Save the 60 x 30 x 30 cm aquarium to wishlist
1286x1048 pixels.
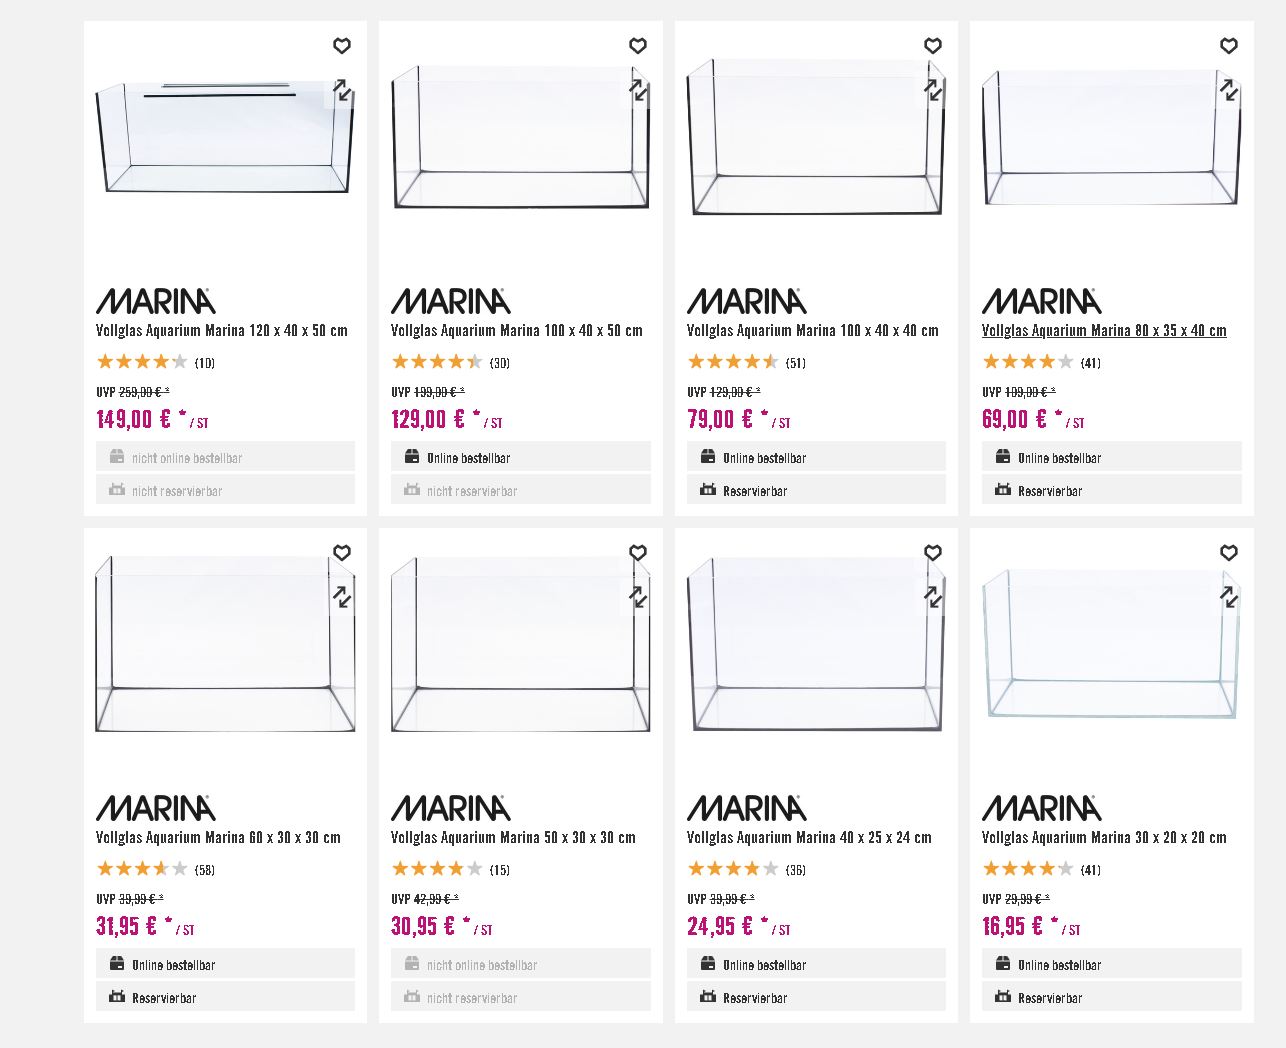point(342,553)
